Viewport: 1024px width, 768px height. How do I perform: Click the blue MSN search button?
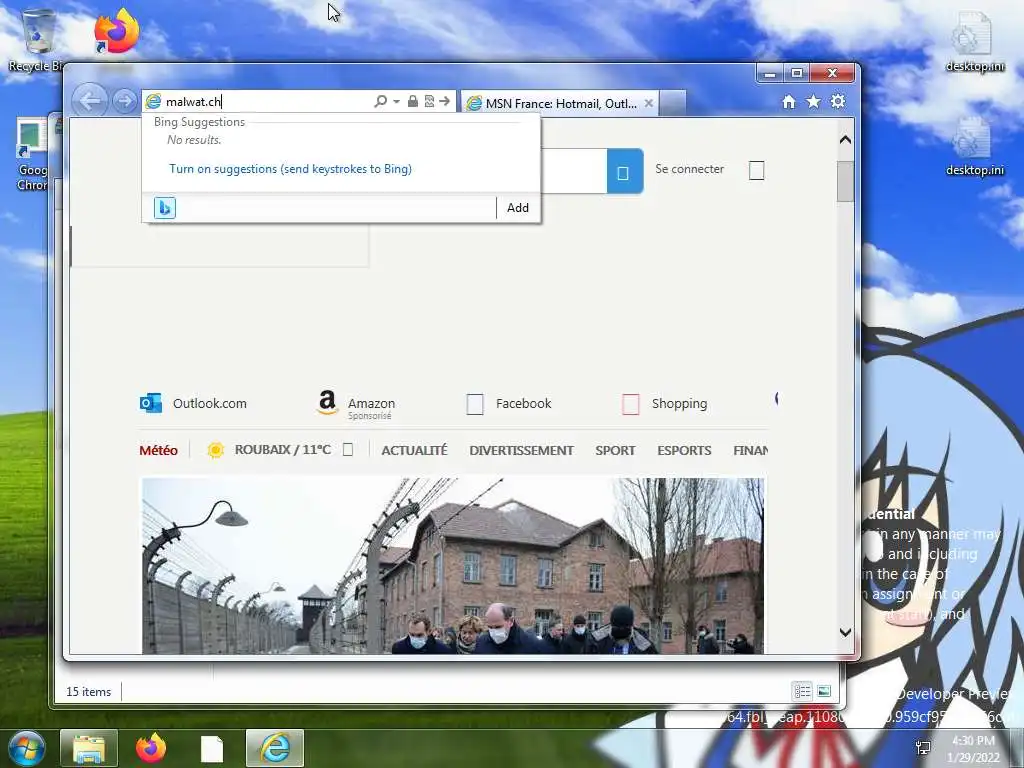(625, 172)
